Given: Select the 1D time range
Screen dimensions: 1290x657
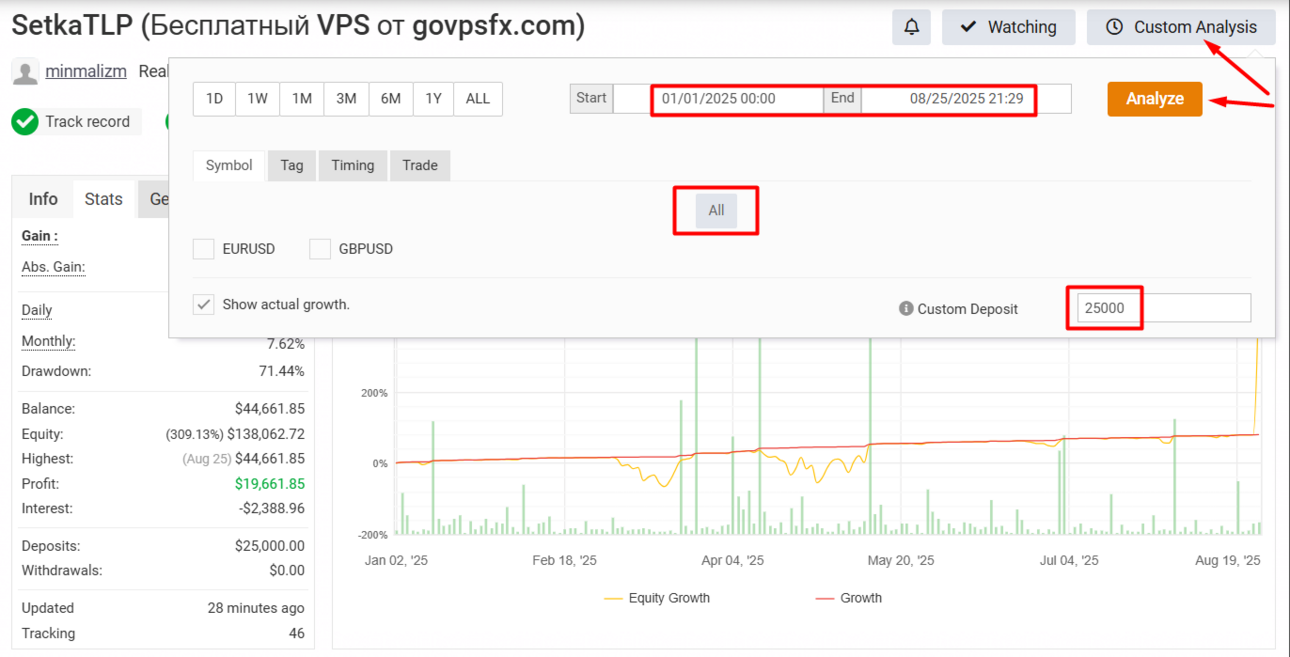Looking at the screenshot, I should coord(214,99).
